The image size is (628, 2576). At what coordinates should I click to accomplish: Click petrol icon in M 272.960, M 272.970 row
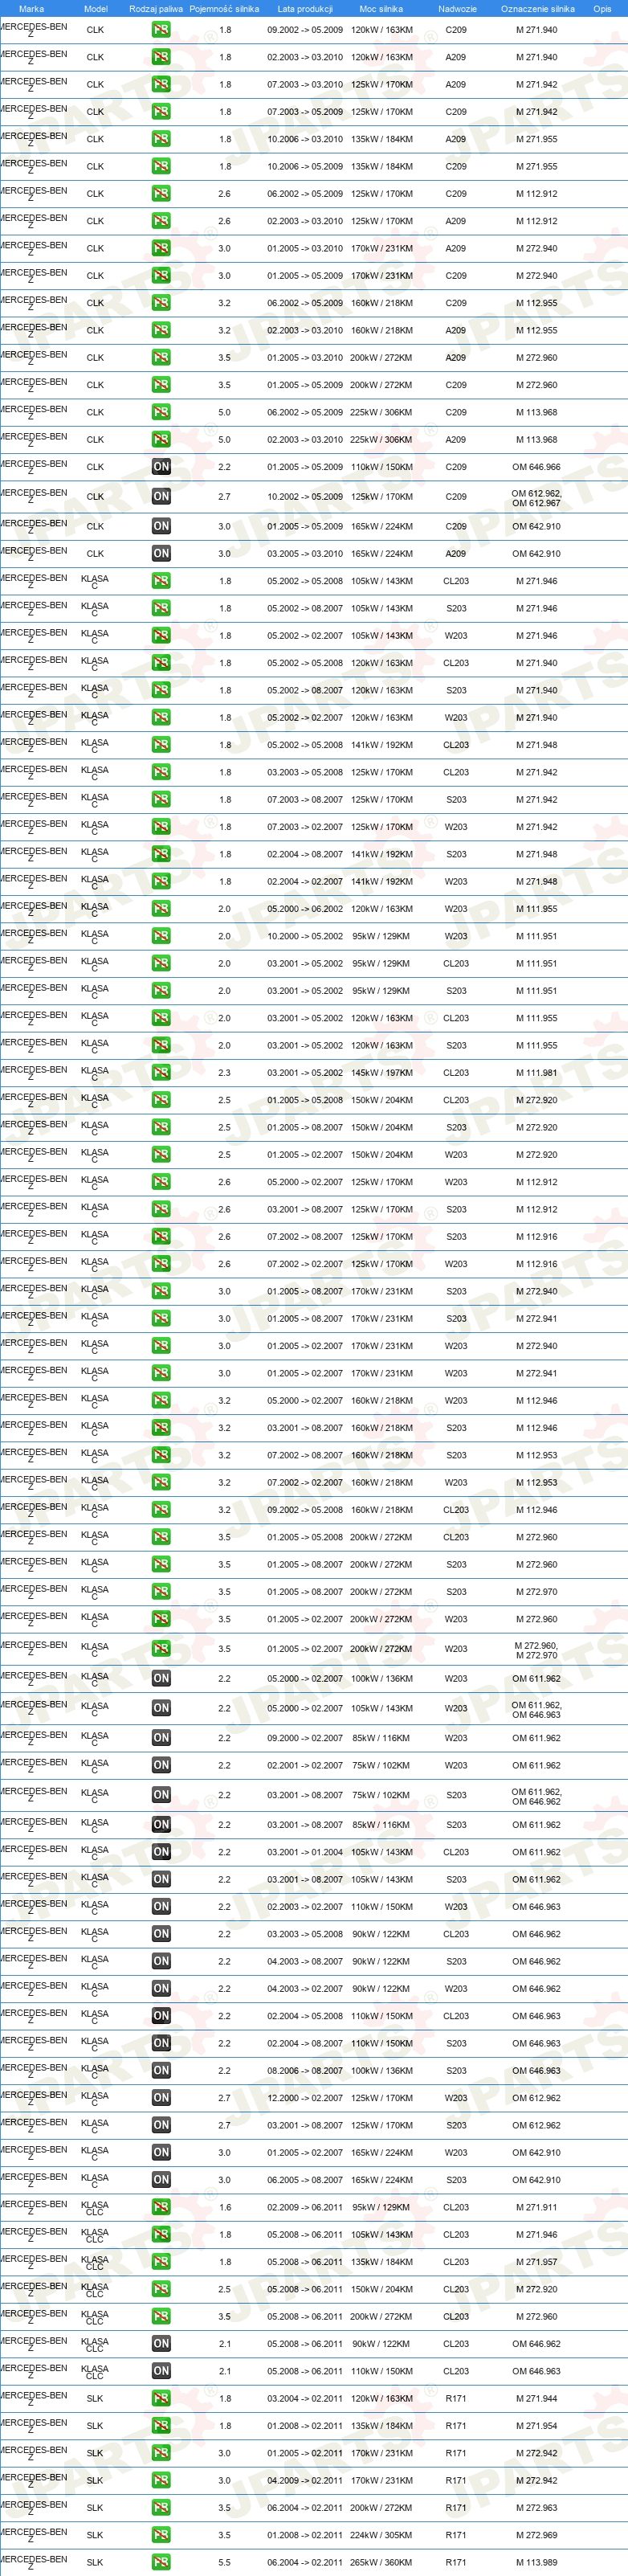coord(161,1648)
